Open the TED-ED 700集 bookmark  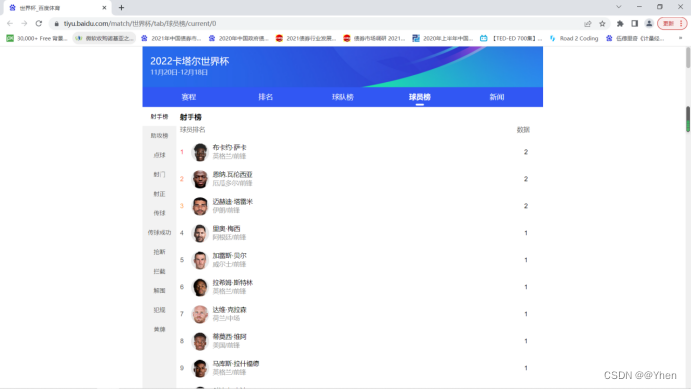(x=511, y=38)
